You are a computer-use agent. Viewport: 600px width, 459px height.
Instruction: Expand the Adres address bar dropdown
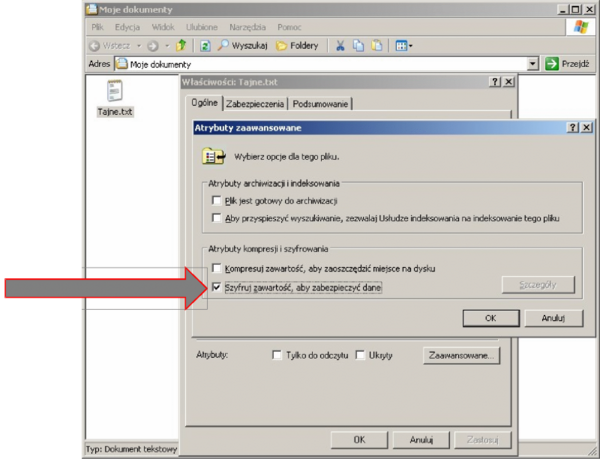tap(533, 64)
